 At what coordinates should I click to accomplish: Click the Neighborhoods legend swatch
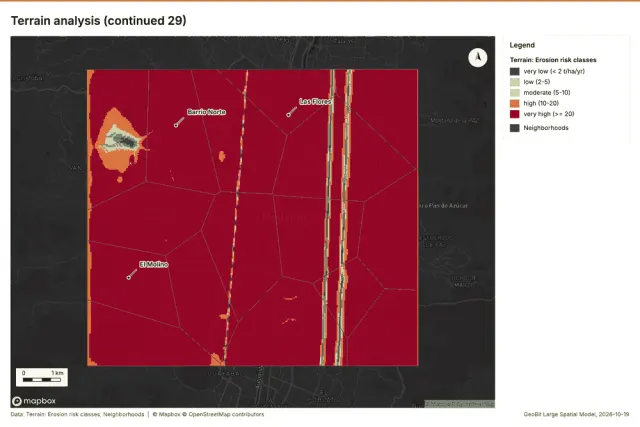[x=515, y=128]
